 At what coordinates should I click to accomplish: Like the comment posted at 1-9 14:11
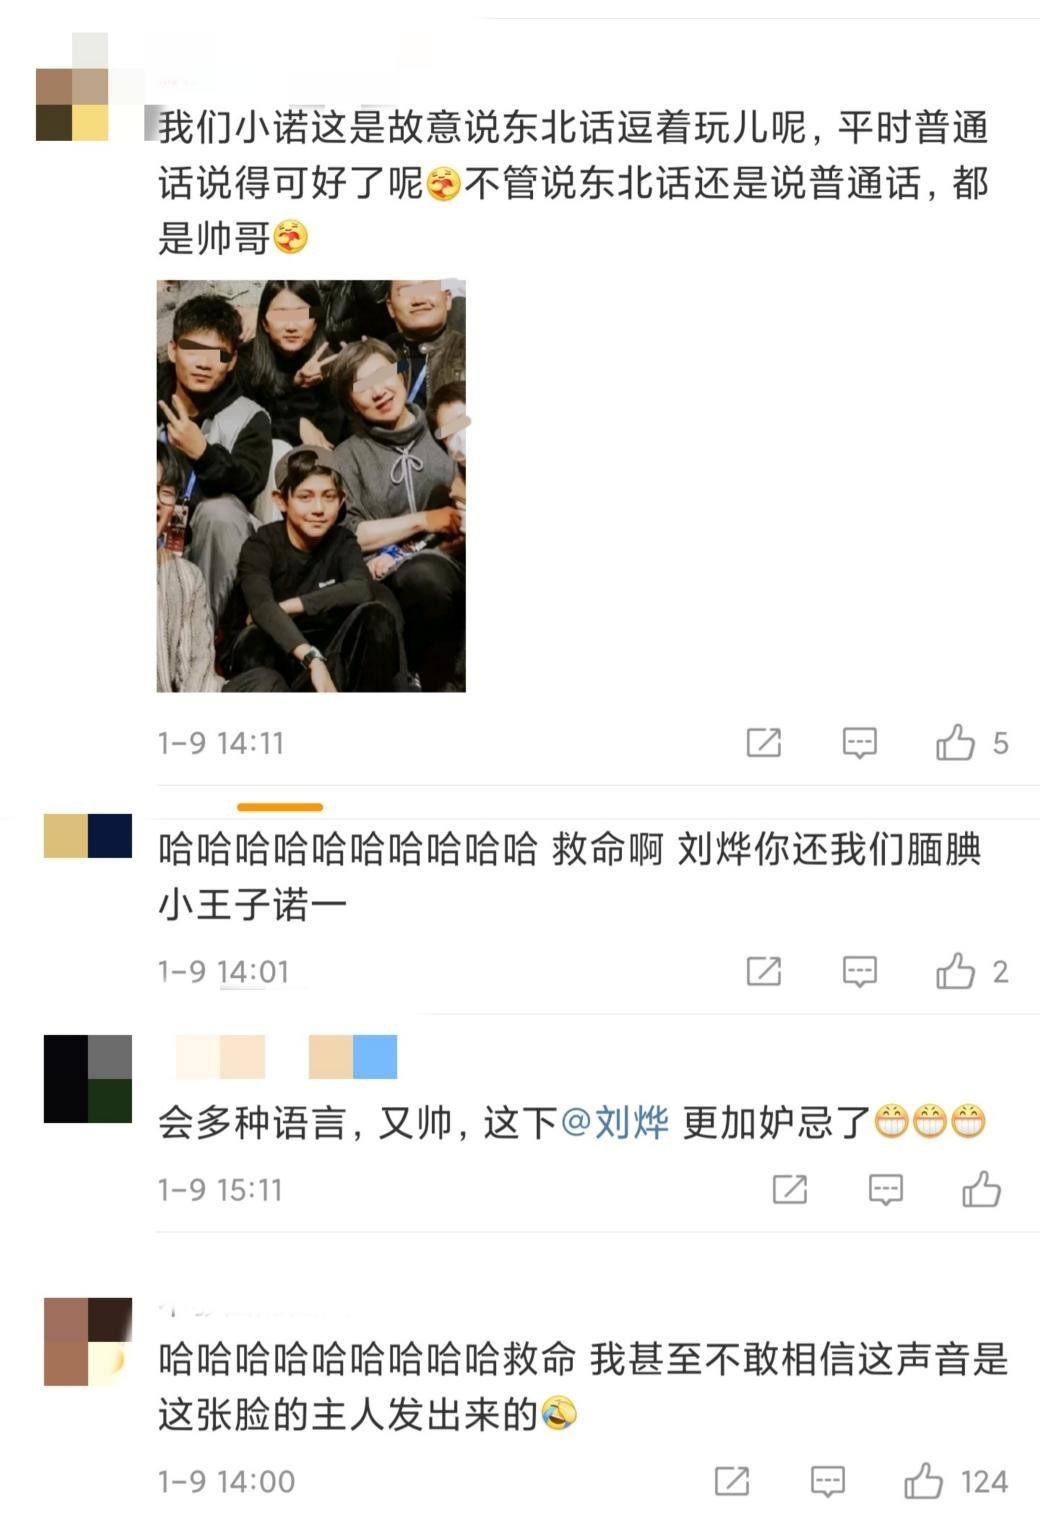tap(955, 743)
